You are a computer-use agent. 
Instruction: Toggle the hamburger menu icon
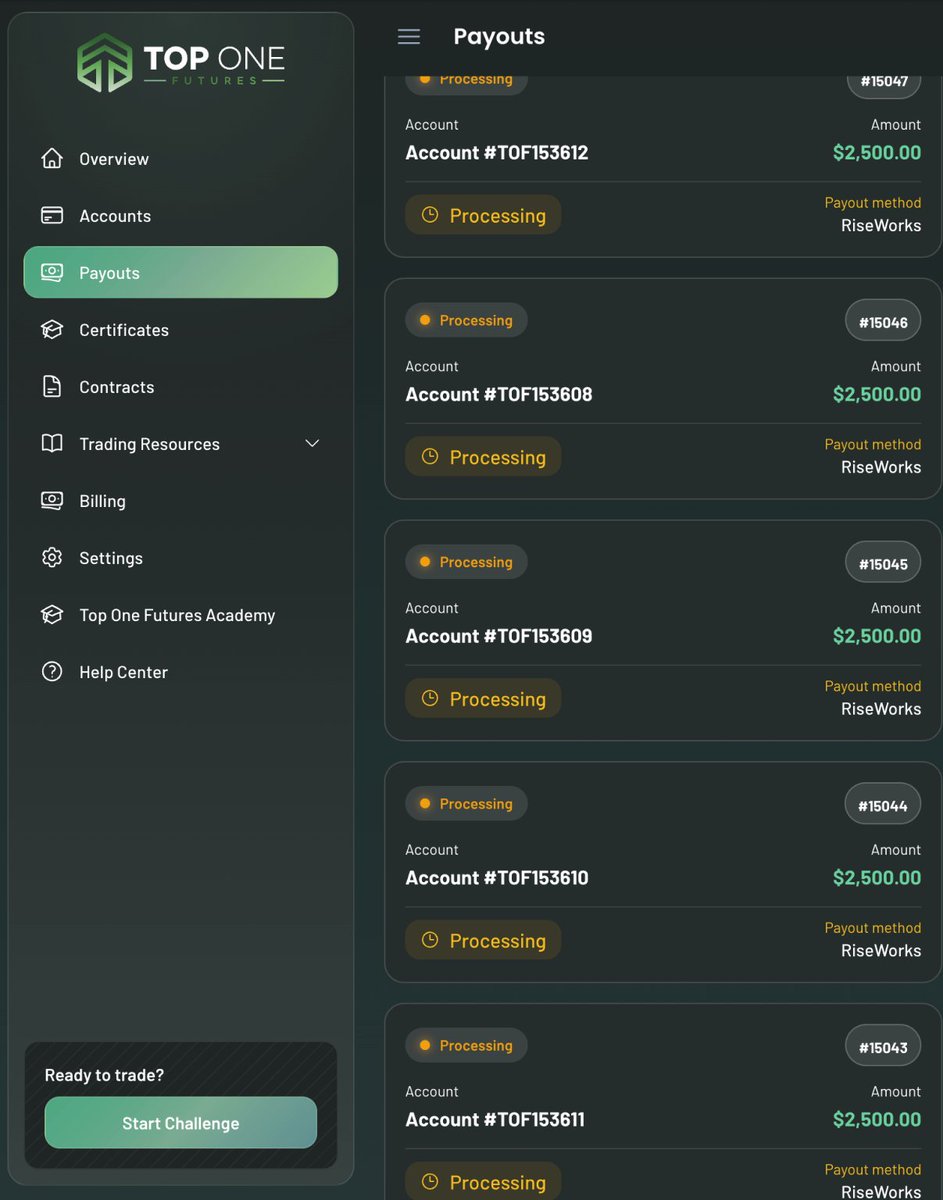click(x=409, y=37)
